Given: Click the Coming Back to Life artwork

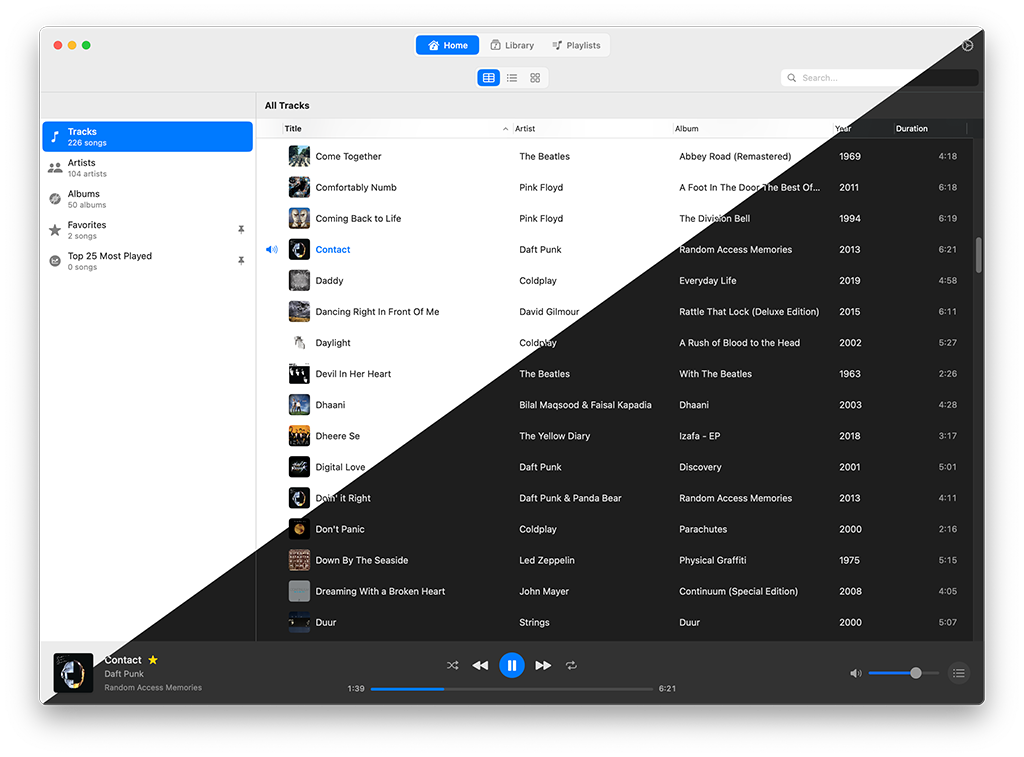Looking at the screenshot, I should pyautogui.click(x=299, y=218).
